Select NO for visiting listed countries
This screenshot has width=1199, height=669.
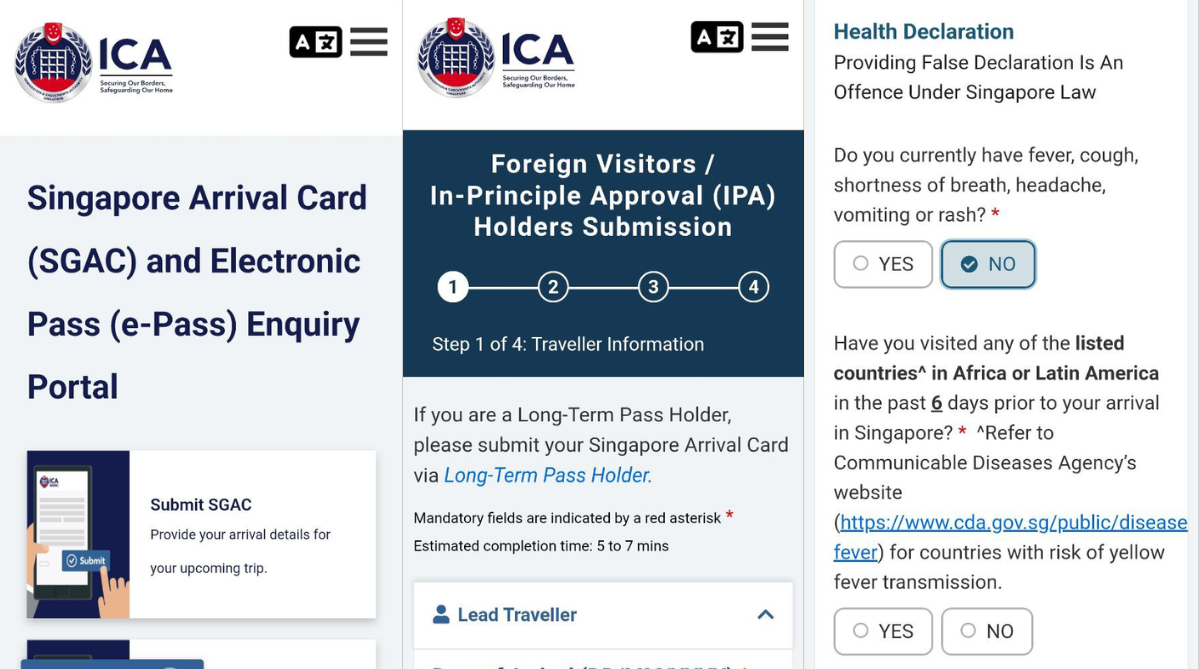[x=987, y=631]
